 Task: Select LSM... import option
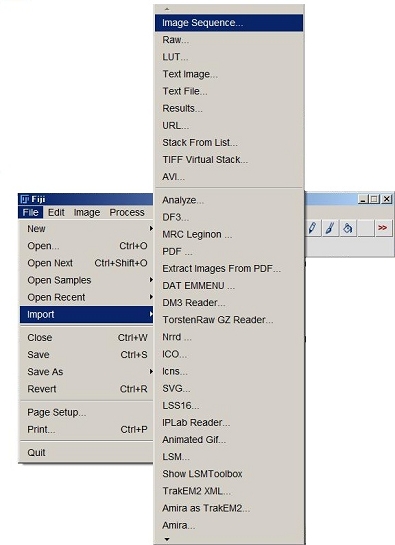click(229, 456)
